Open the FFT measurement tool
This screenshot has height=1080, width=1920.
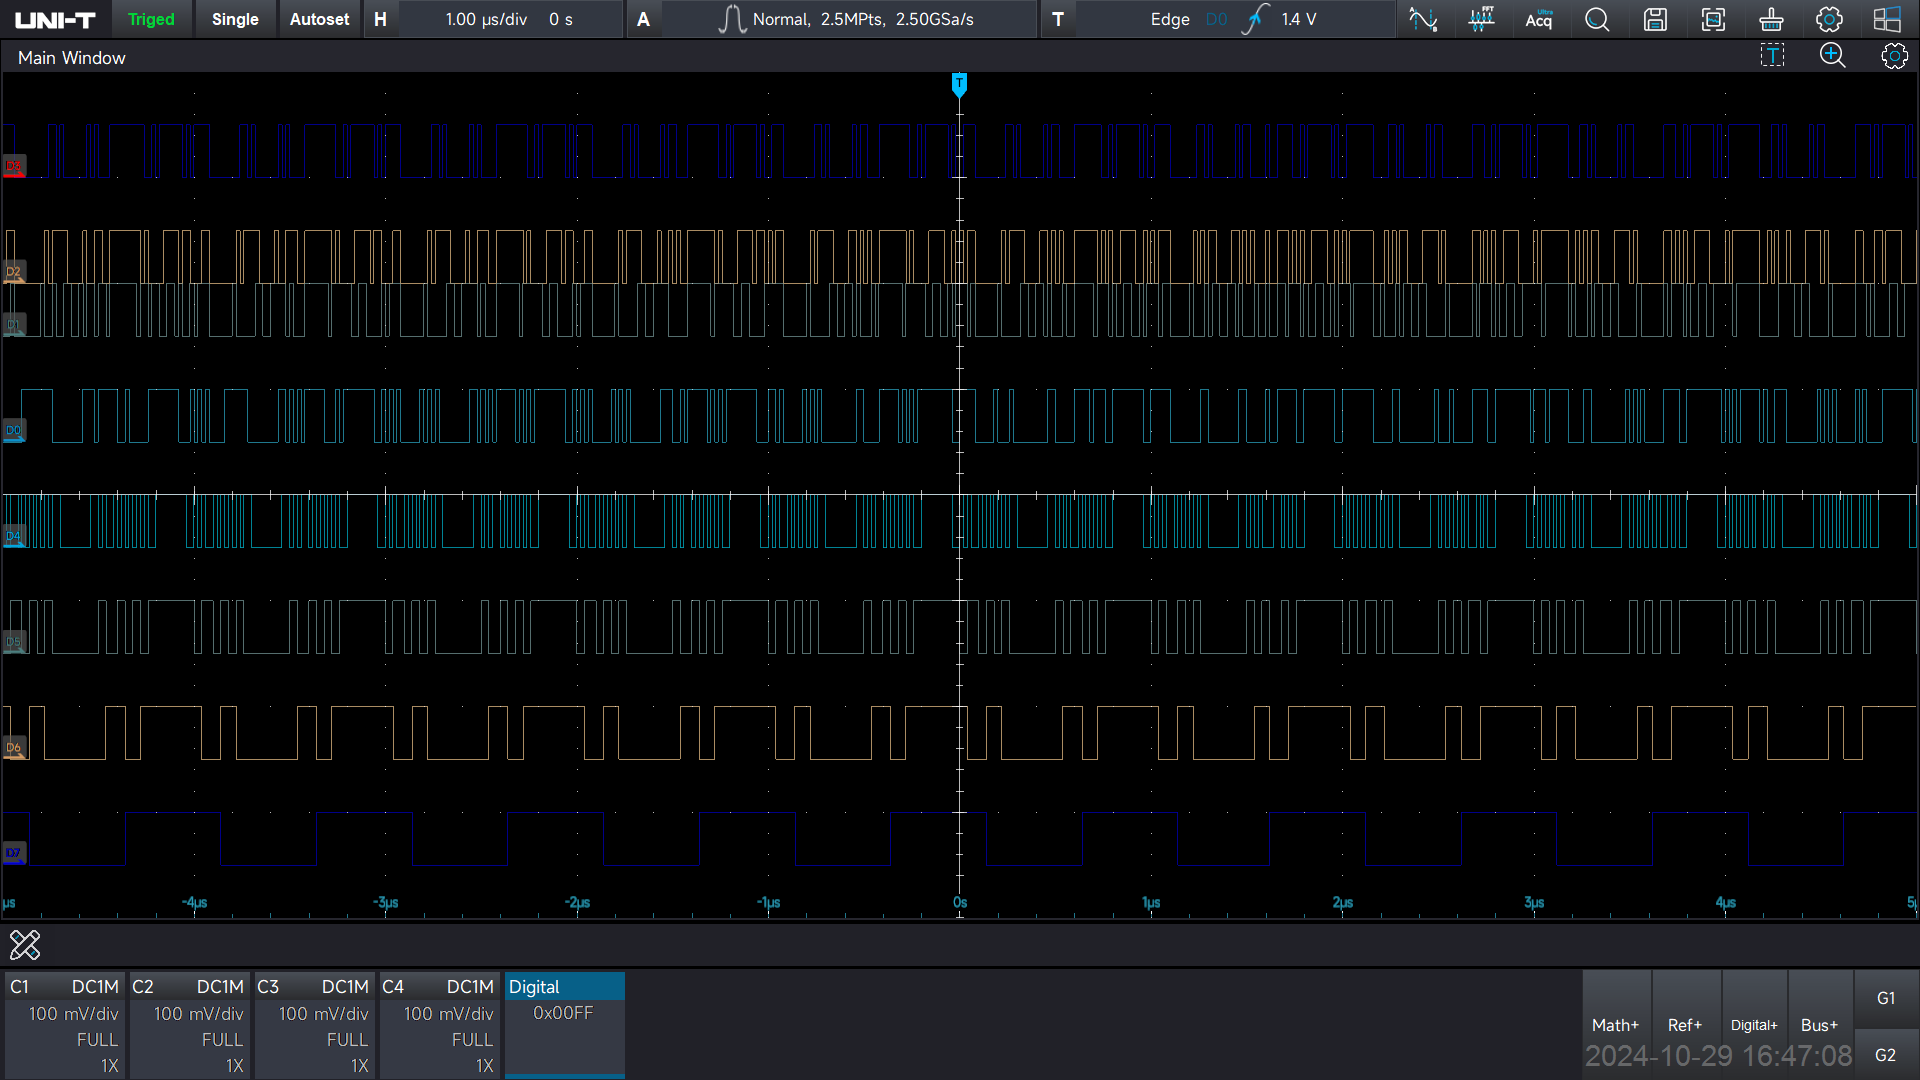point(1481,19)
